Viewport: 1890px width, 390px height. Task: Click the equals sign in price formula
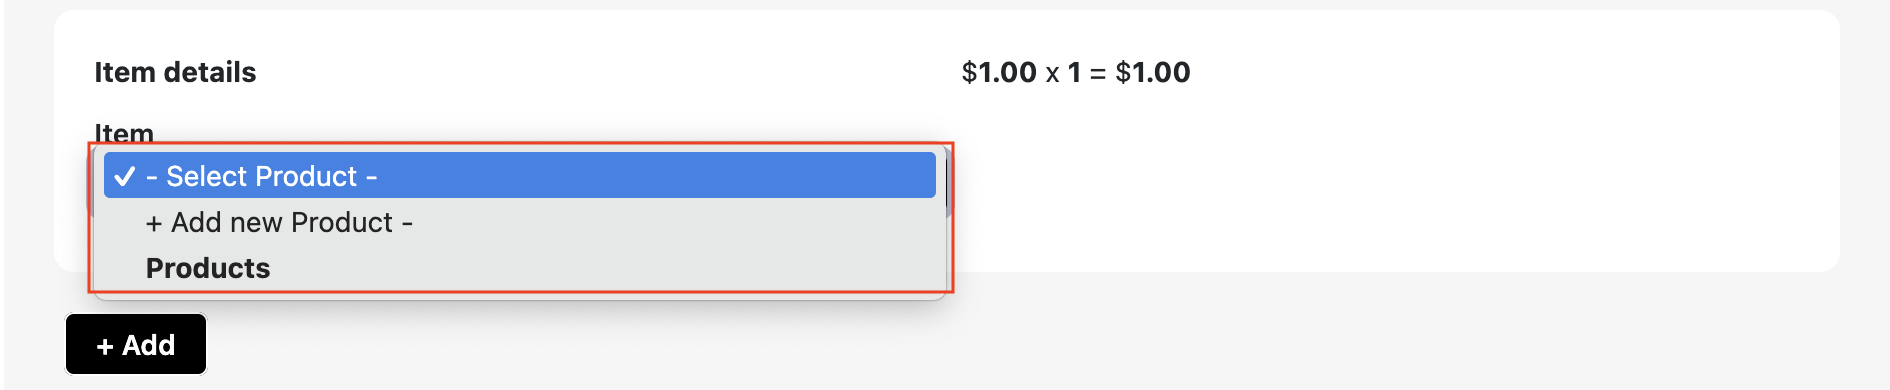click(x=1098, y=74)
